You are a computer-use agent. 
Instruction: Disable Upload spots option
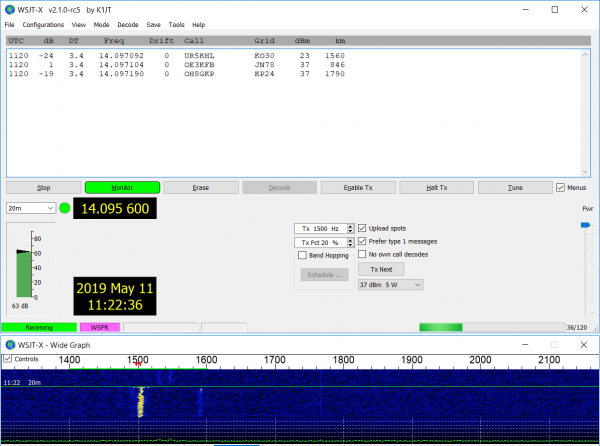(x=362, y=228)
